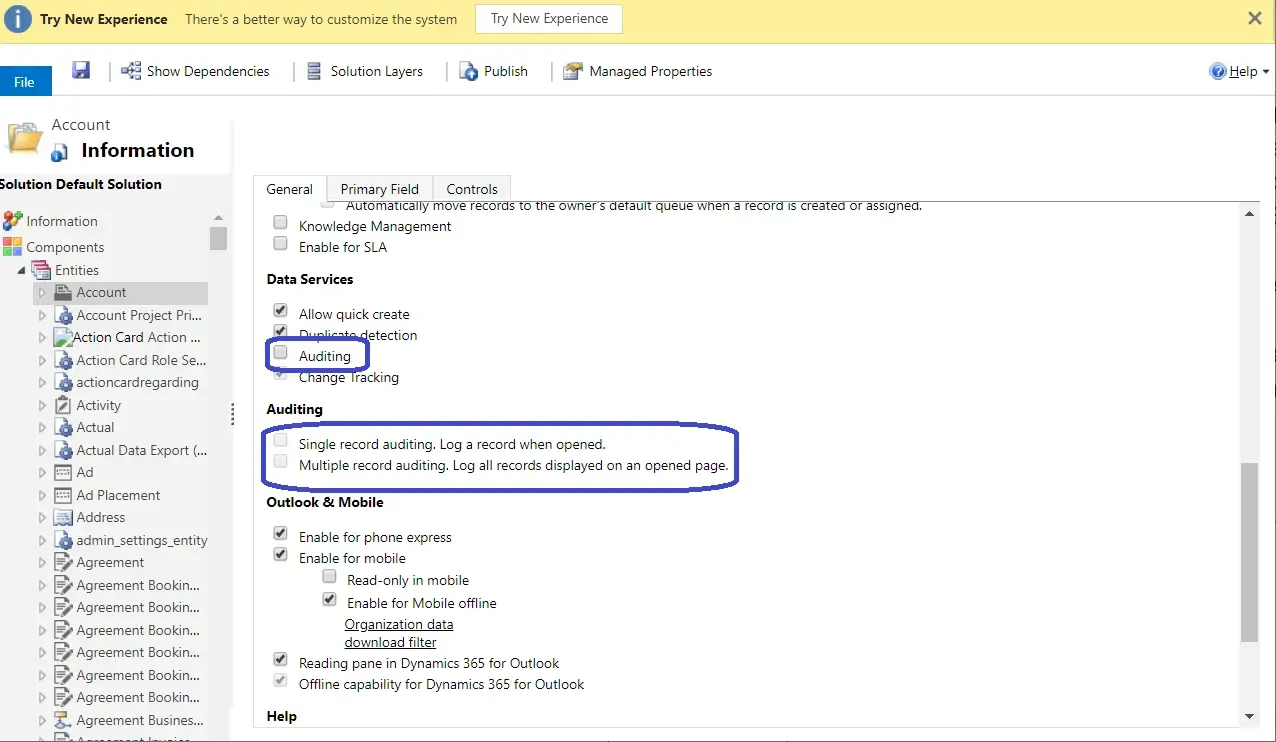
Task: Toggle the Enable for mobile checkbox
Action: (x=280, y=556)
